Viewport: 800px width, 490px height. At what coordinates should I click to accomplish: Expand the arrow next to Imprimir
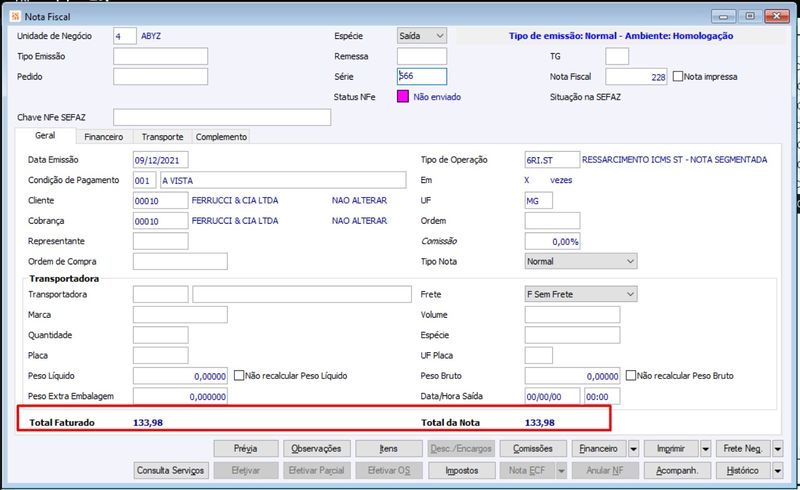click(x=705, y=449)
